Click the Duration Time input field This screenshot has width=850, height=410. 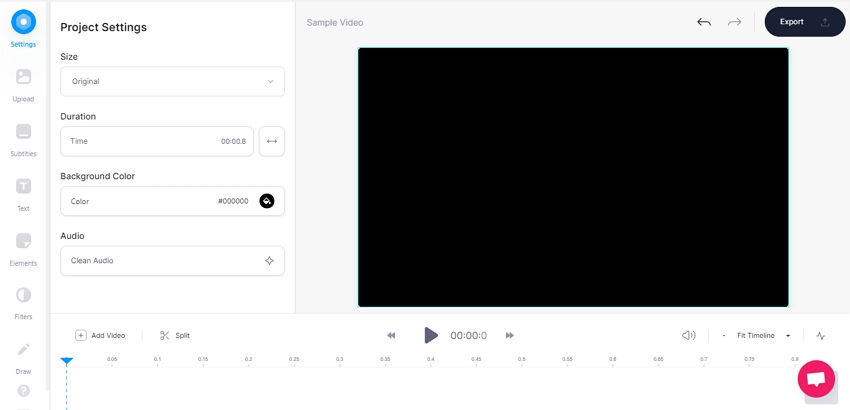click(157, 141)
